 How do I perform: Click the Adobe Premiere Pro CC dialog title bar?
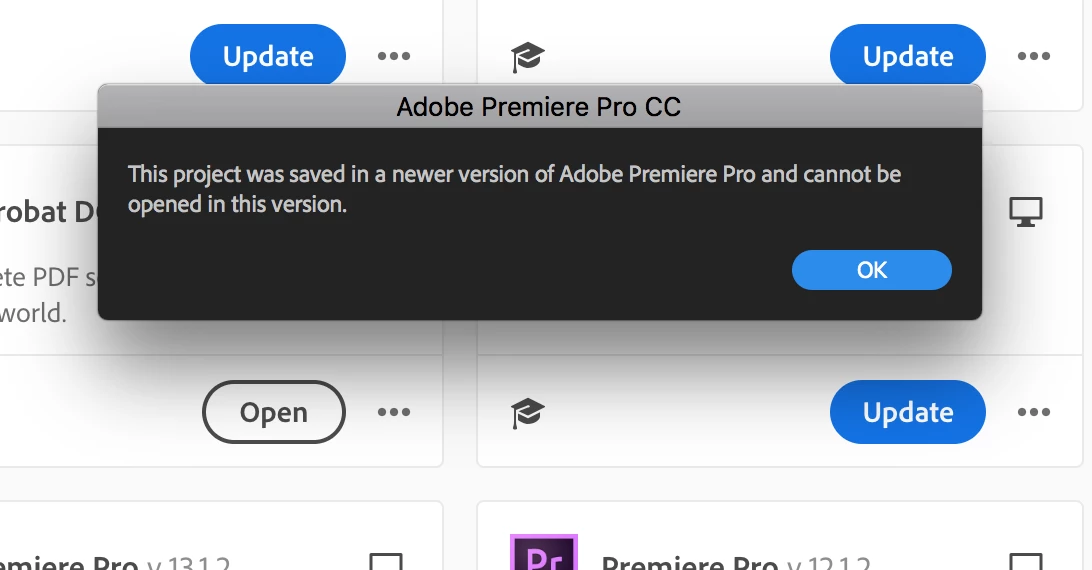click(539, 107)
